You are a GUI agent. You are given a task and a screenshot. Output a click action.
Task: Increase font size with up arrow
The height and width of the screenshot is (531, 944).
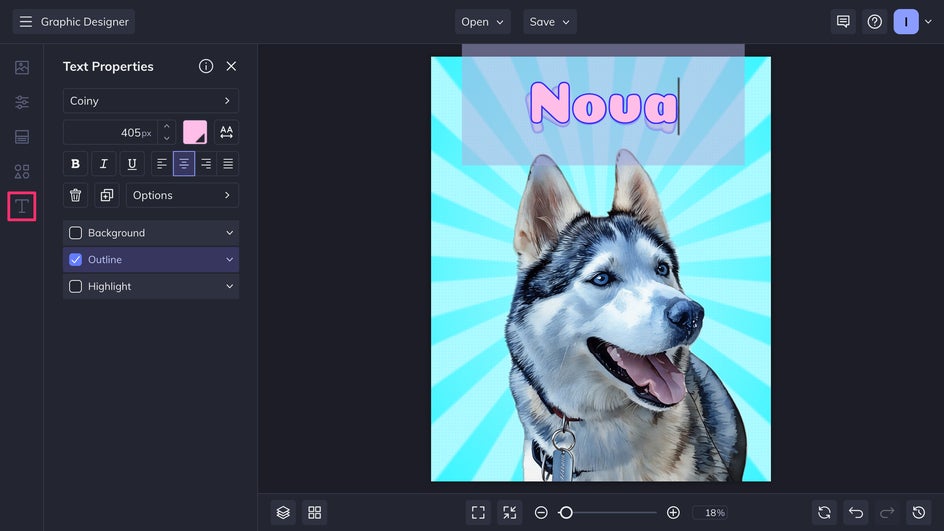(x=167, y=126)
